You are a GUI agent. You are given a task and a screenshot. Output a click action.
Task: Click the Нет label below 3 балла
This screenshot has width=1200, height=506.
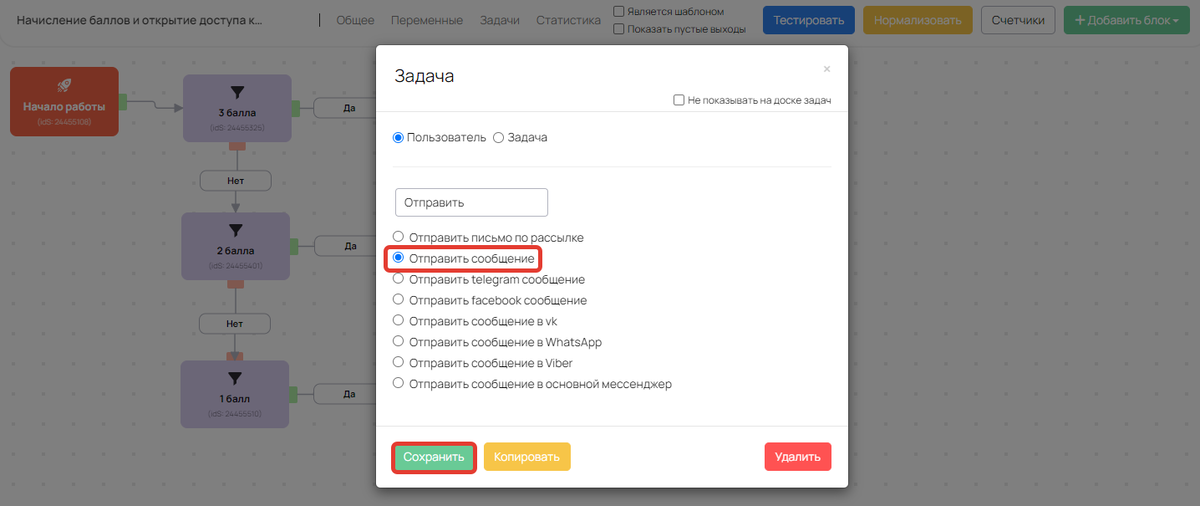(x=236, y=180)
